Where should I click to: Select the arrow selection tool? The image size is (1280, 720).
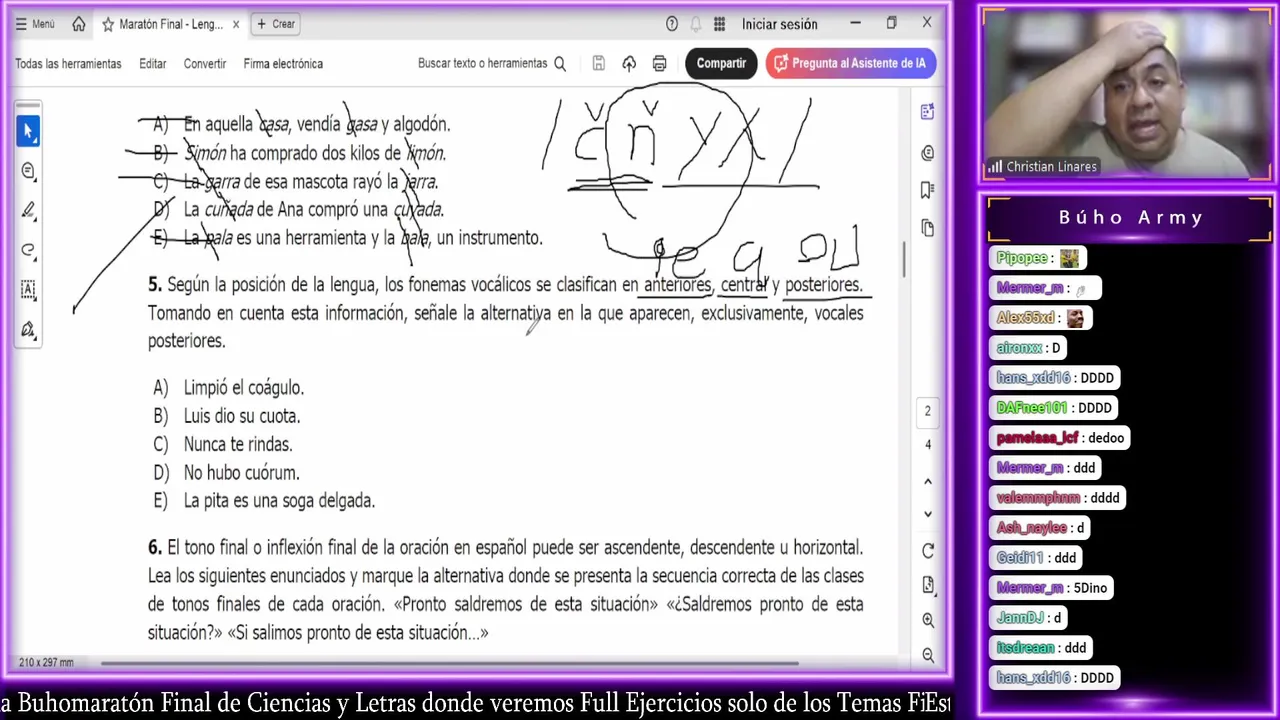[28, 131]
